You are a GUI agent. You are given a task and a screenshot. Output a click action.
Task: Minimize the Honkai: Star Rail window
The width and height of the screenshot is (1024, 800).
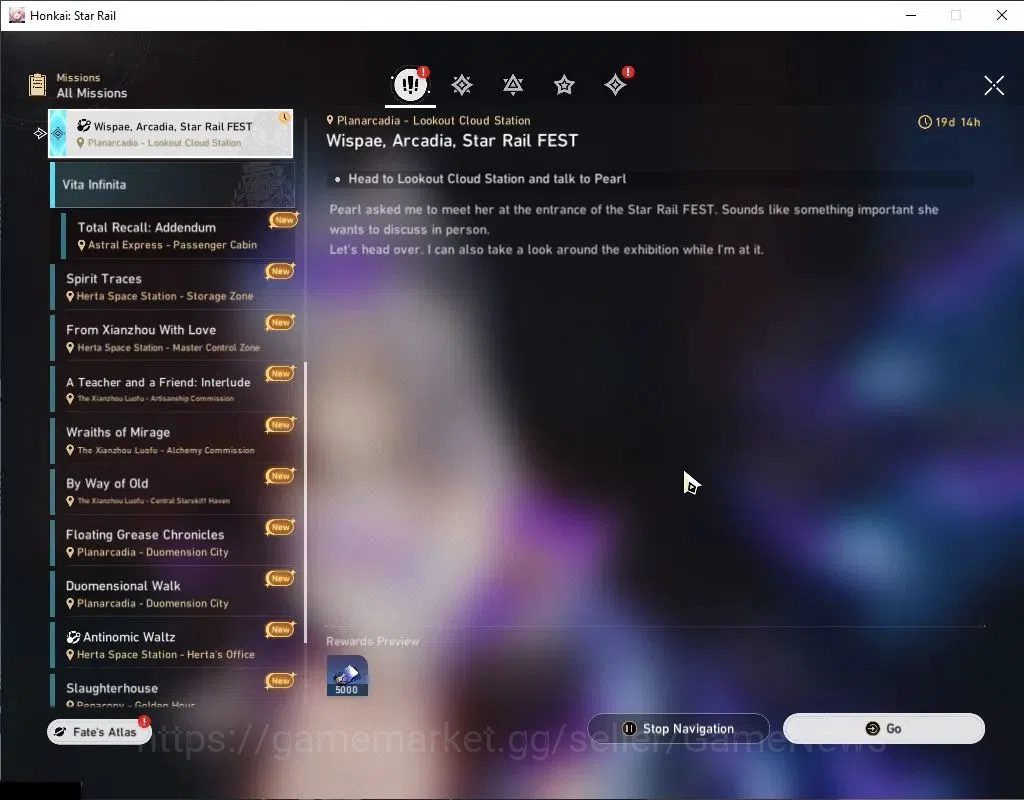[911, 15]
